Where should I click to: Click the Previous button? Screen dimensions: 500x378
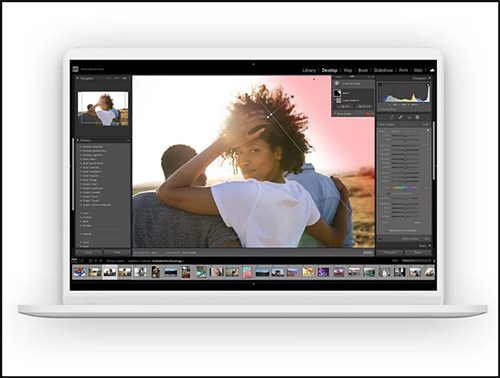pyautogui.click(x=390, y=252)
